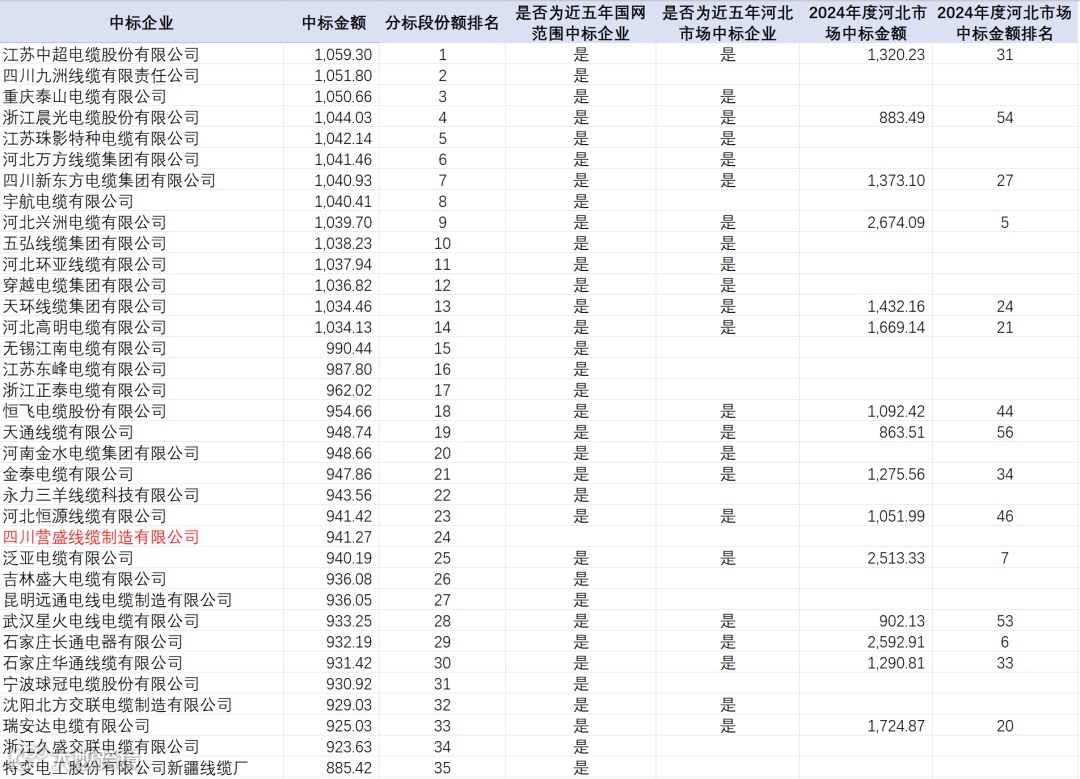1080x779 pixels.
Task: Click the 2024年度河北市场中标金额排名 header
Action: [1005, 23]
